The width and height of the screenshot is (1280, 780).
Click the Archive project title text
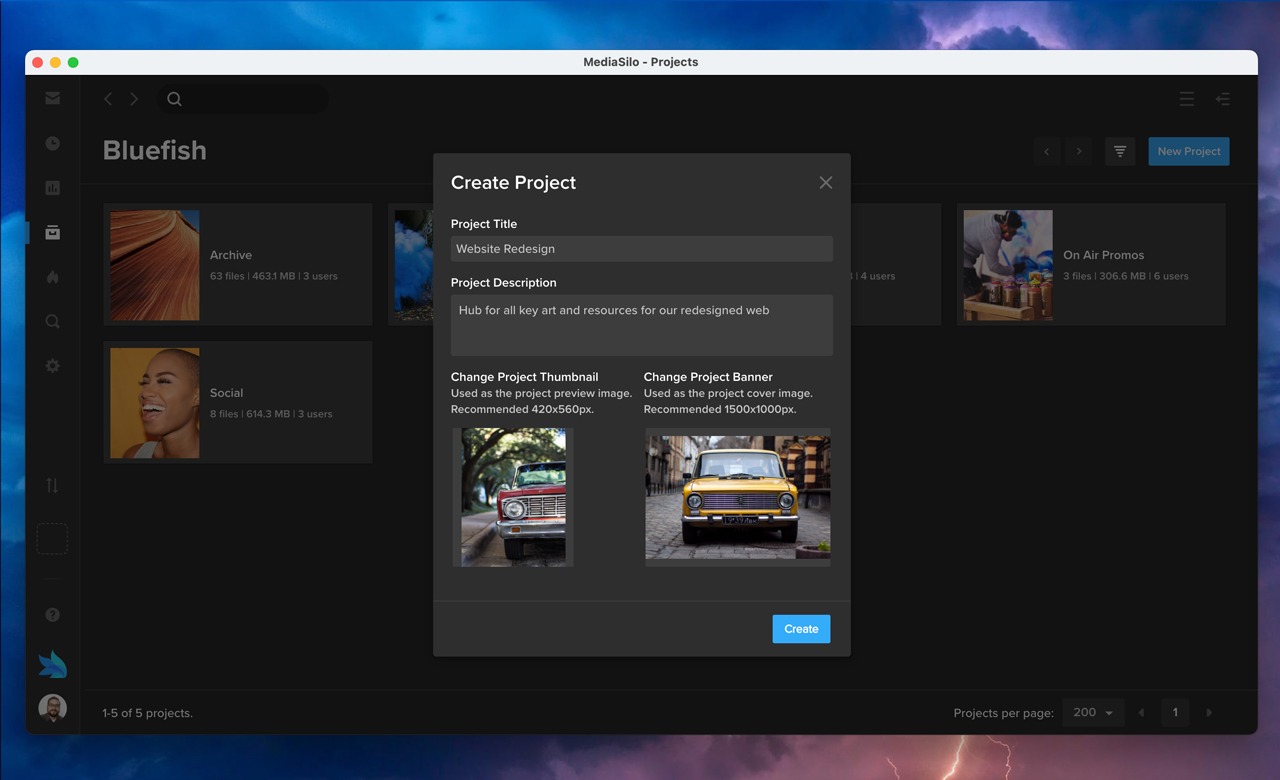pyautogui.click(x=231, y=255)
